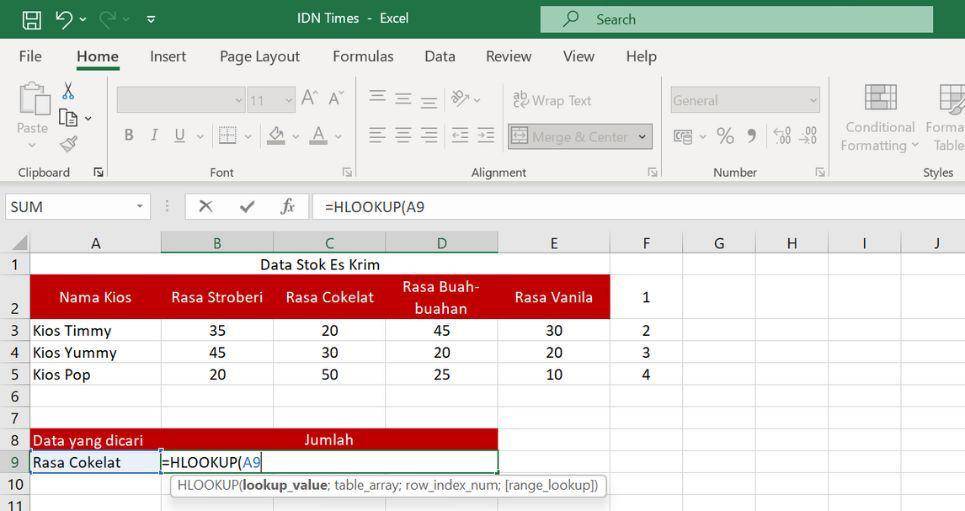Open the Number dialog launcher
965x511 pixels.
(x=820, y=172)
